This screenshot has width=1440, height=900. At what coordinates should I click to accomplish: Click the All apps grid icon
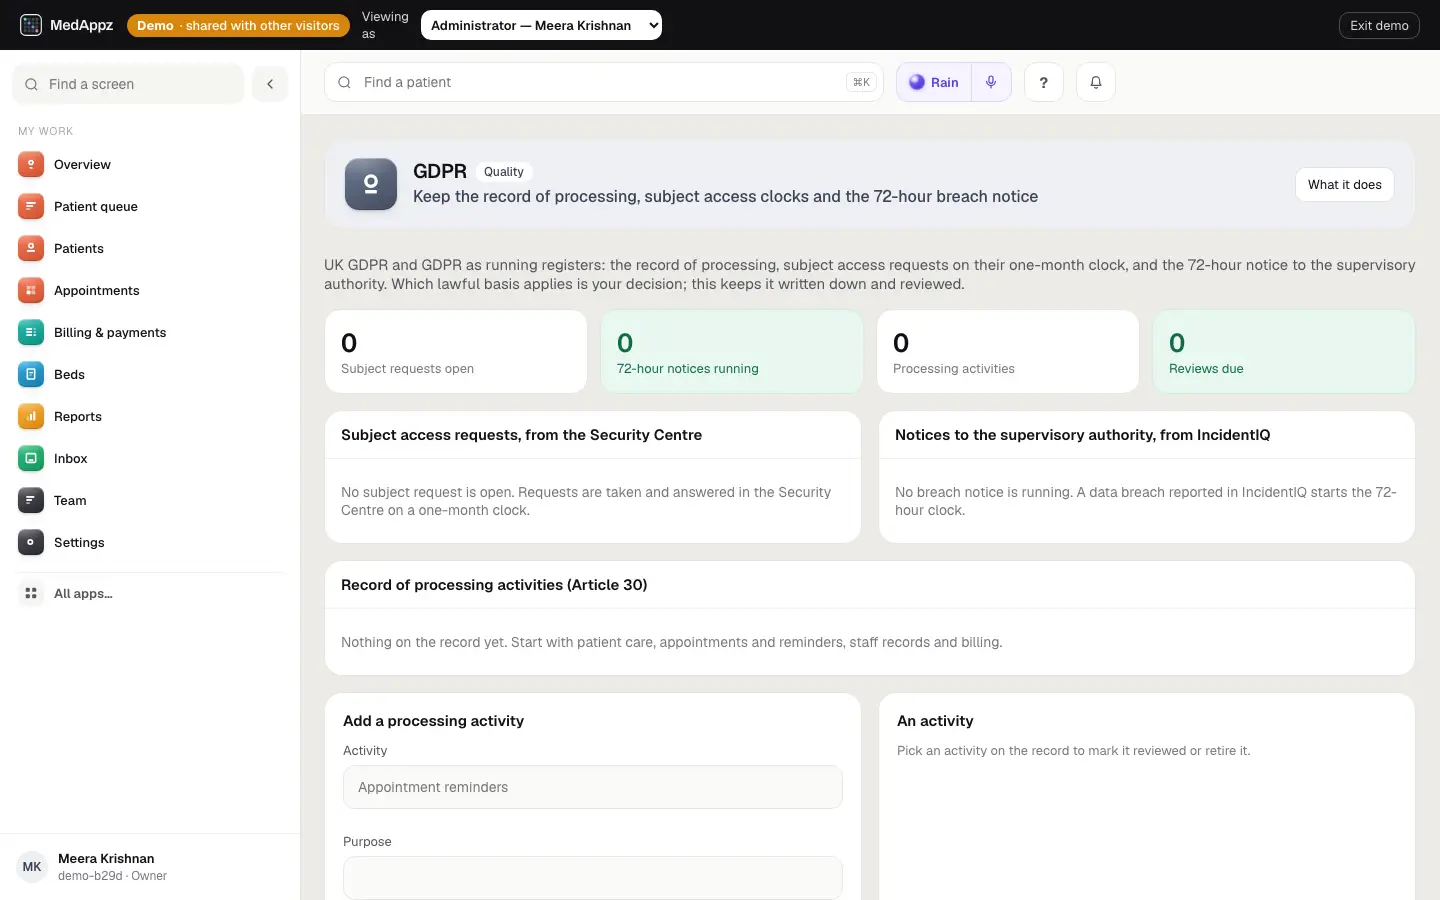click(x=31, y=593)
